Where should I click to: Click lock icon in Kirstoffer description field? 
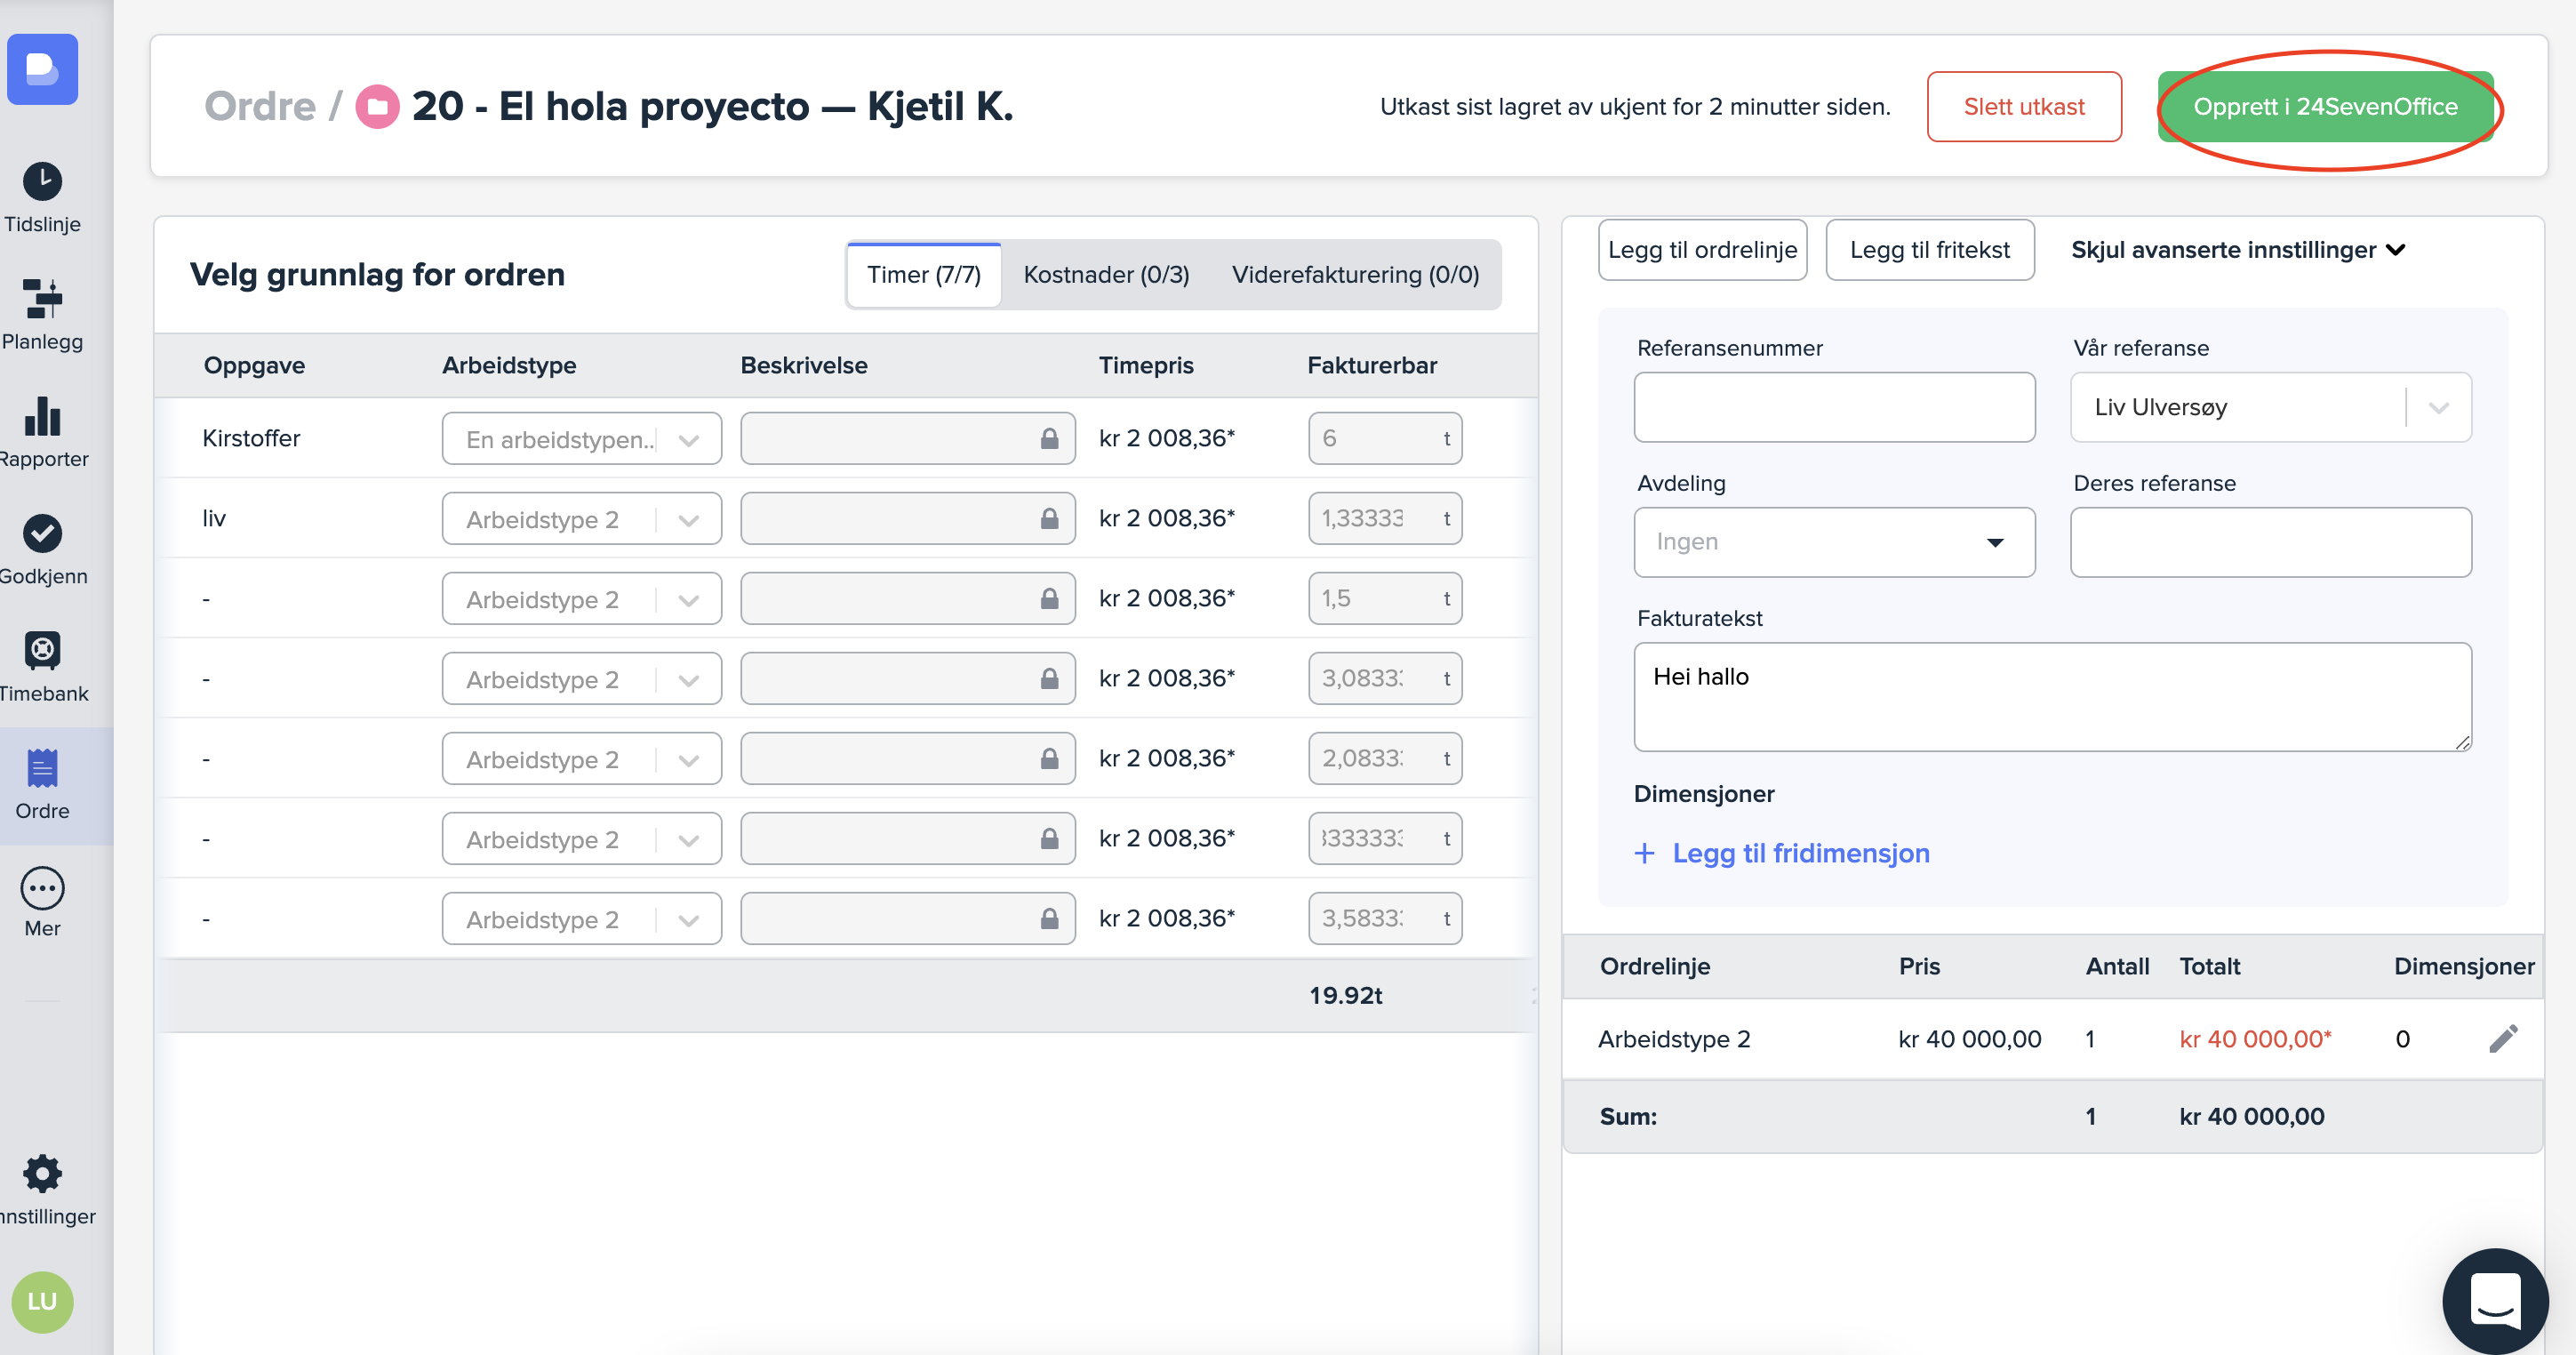pos(1049,439)
